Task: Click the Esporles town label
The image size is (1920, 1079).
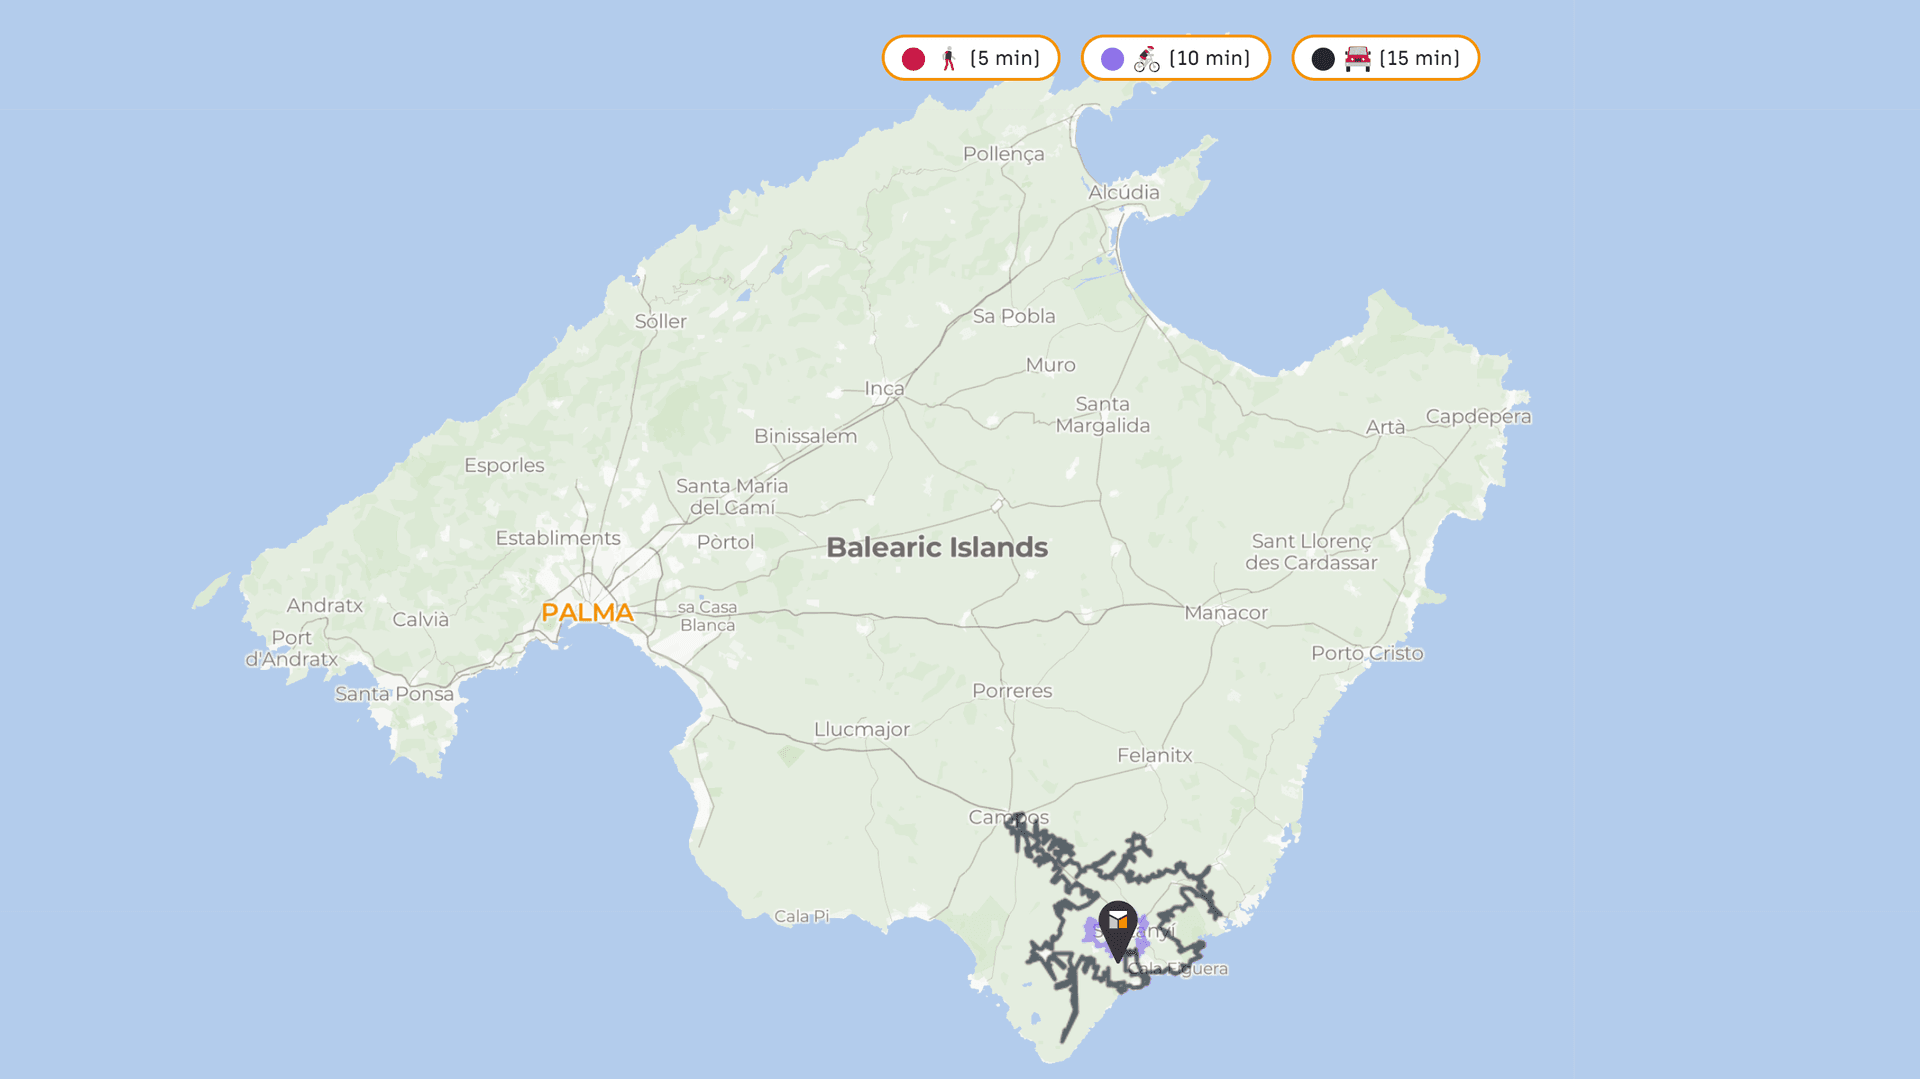Action: tap(504, 465)
